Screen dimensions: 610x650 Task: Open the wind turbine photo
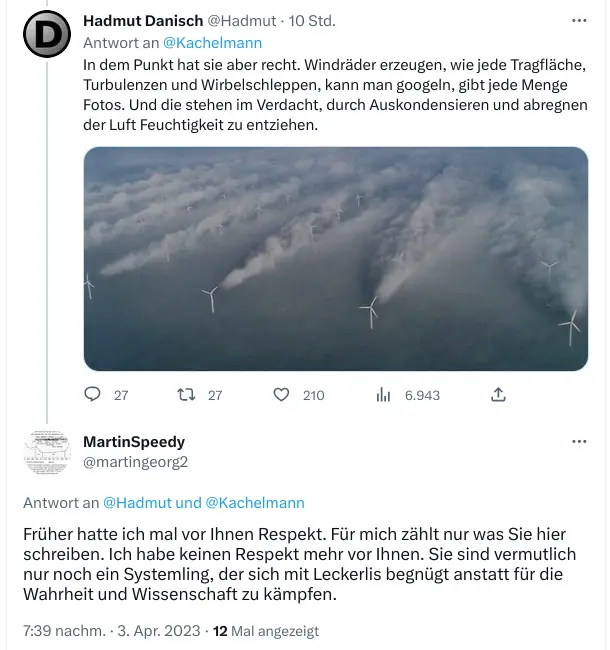click(336, 259)
